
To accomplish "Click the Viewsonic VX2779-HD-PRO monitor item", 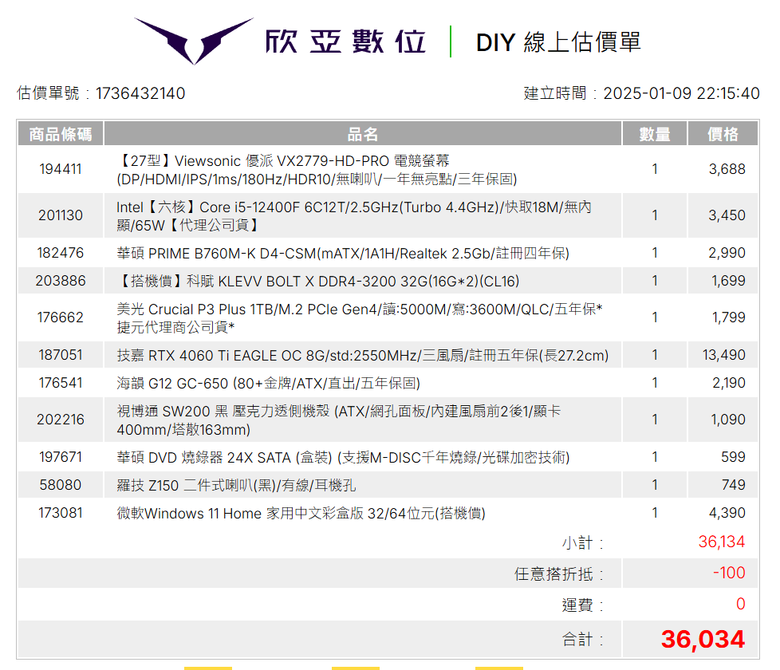I will [x=317, y=170].
